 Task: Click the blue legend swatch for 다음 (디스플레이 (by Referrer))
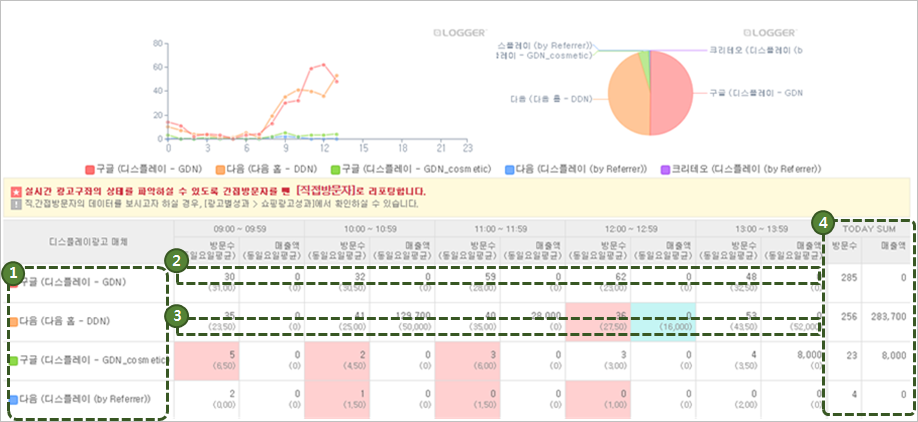508,170
